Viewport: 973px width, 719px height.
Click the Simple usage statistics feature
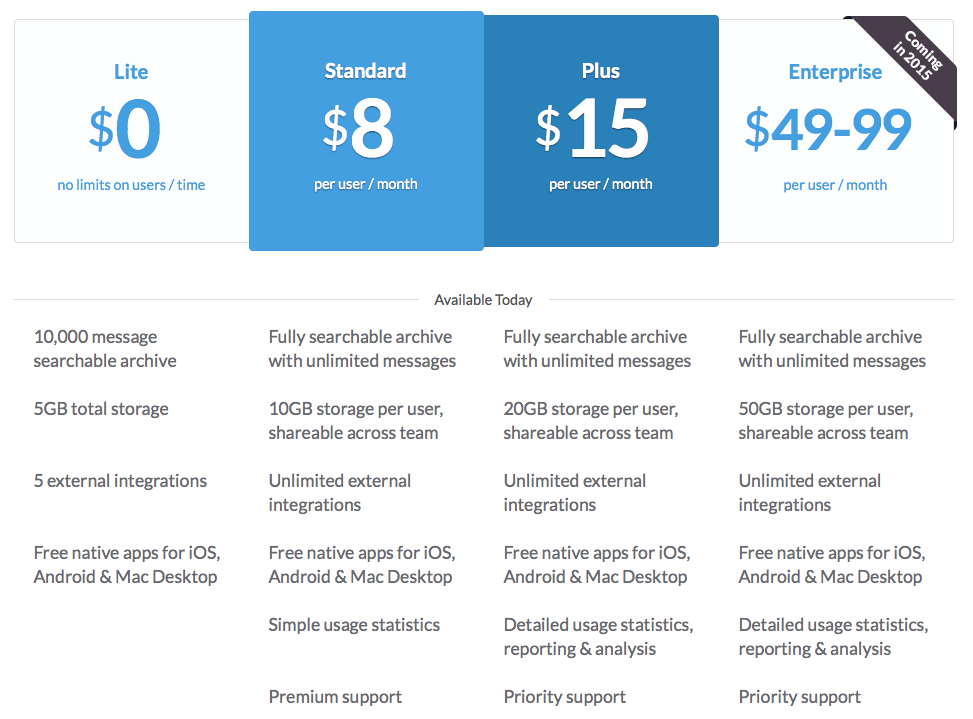pyautogui.click(x=354, y=625)
